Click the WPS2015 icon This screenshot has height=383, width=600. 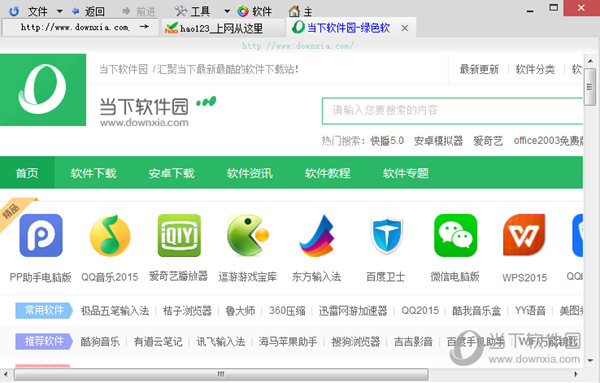click(524, 235)
